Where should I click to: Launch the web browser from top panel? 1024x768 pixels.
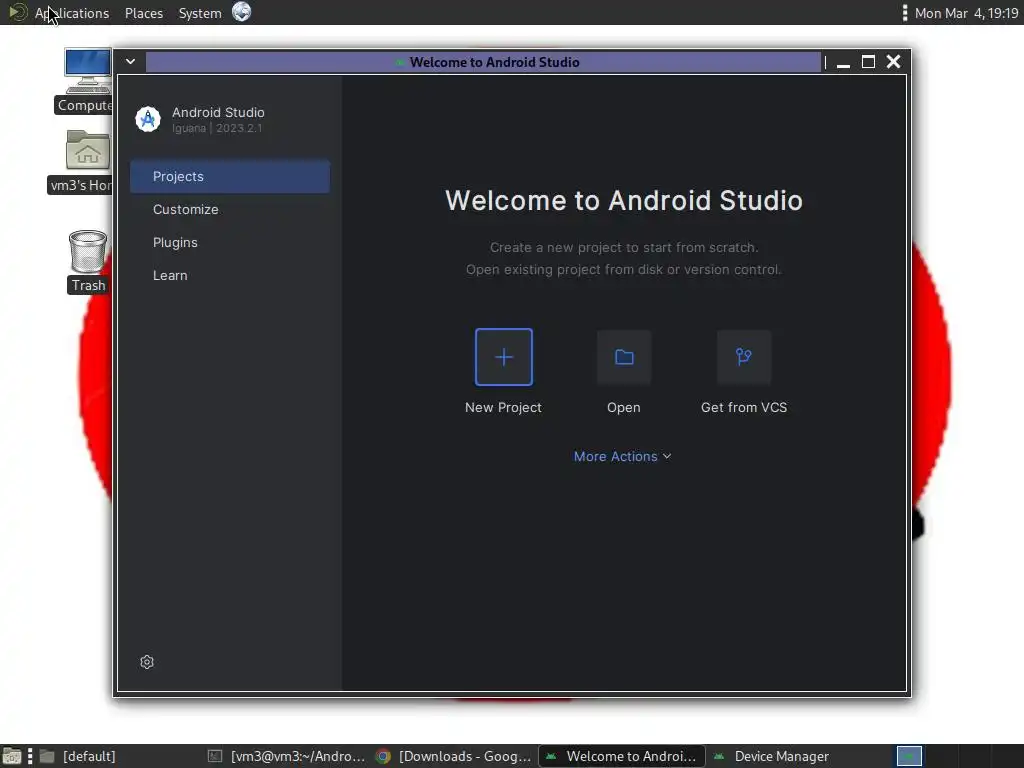pos(242,12)
